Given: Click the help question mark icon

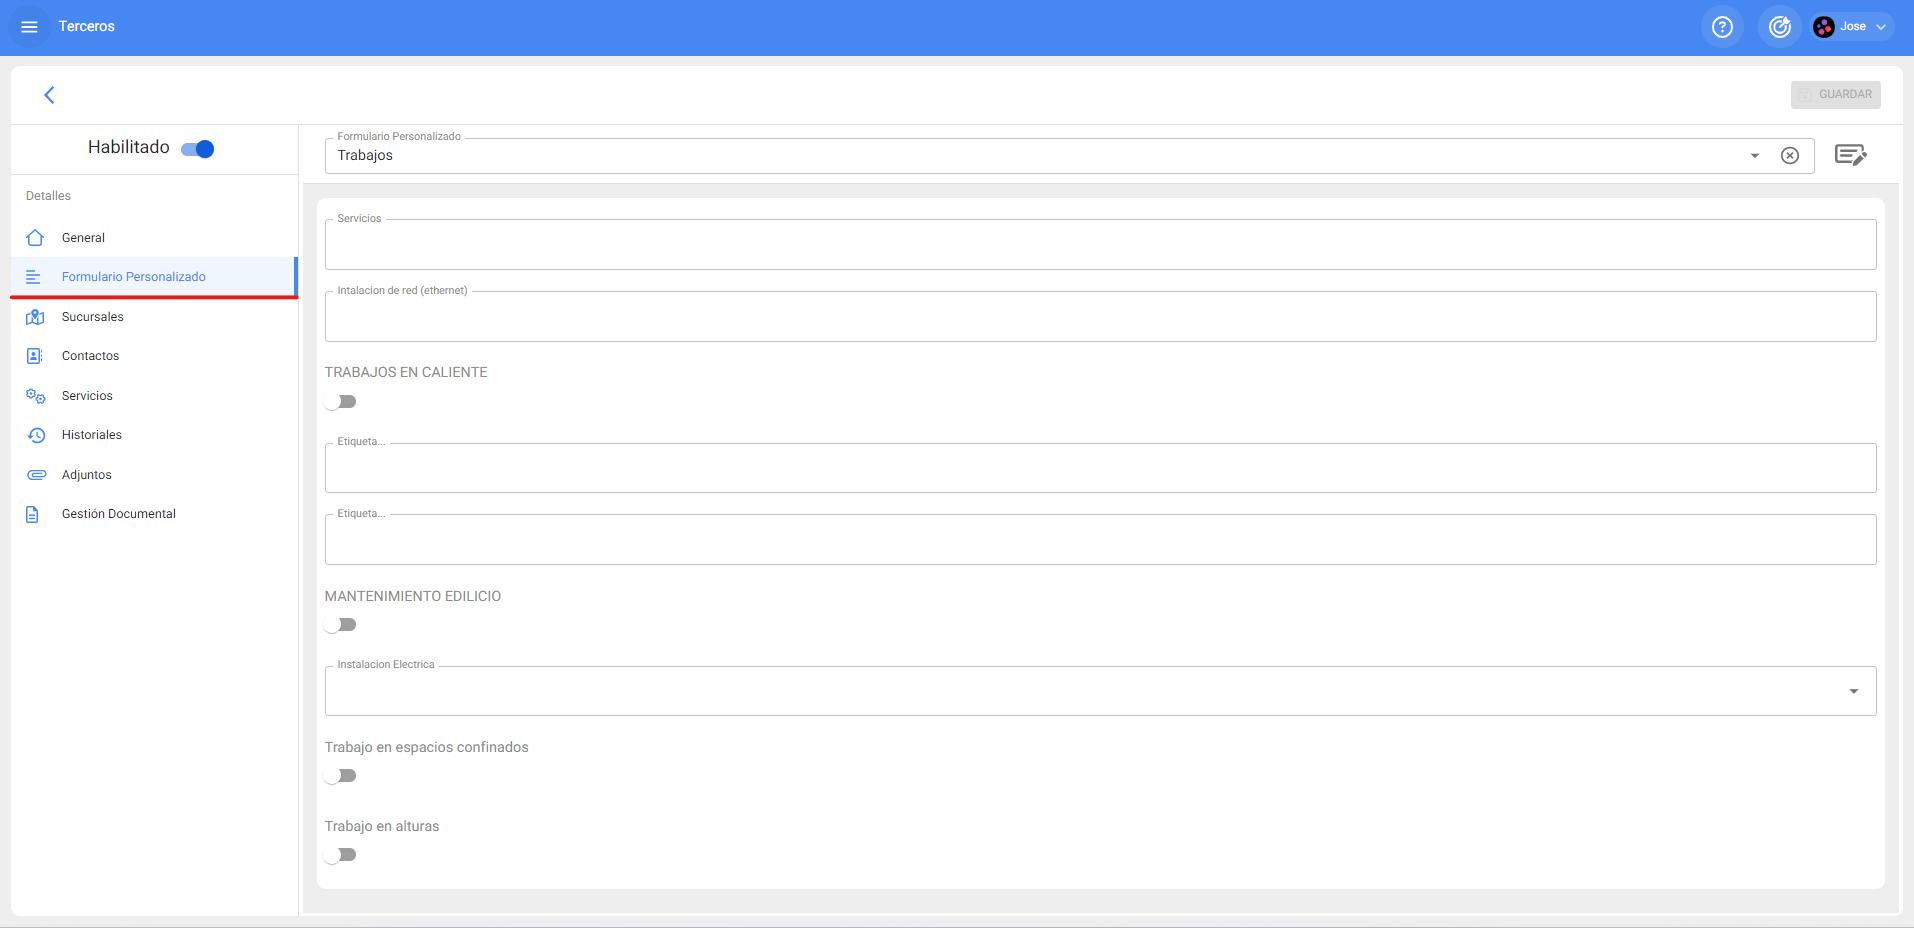Looking at the screenshot, I should pos(1722,27).
